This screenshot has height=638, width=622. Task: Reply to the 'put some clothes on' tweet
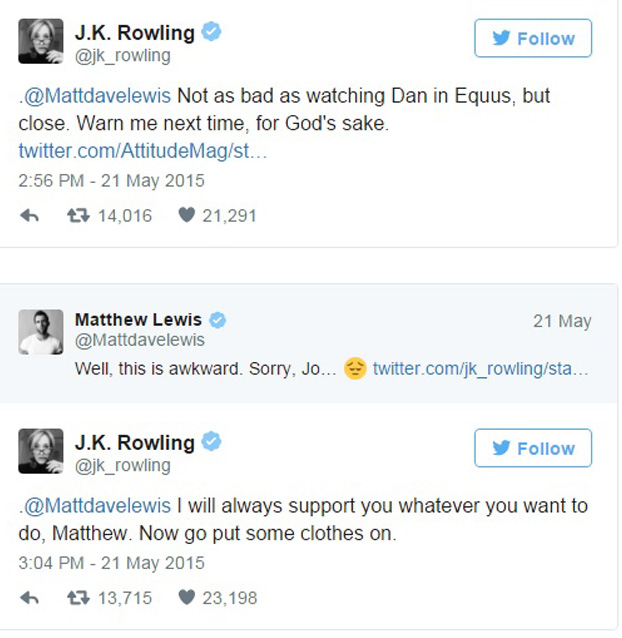pos(29,598)
